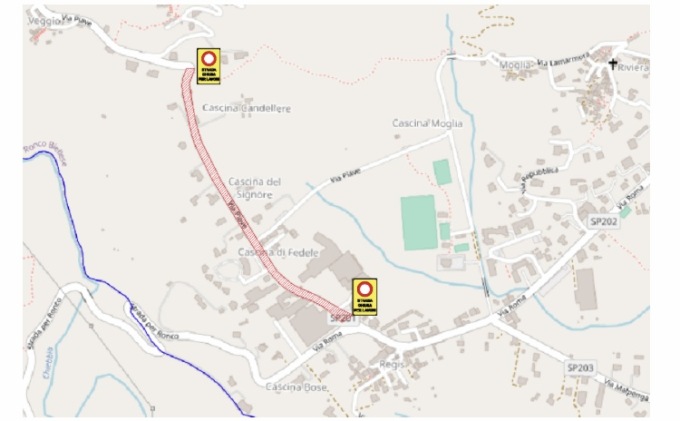680x421 pixels.
Task: Click the Regis place label
Action: coord(392,364)
